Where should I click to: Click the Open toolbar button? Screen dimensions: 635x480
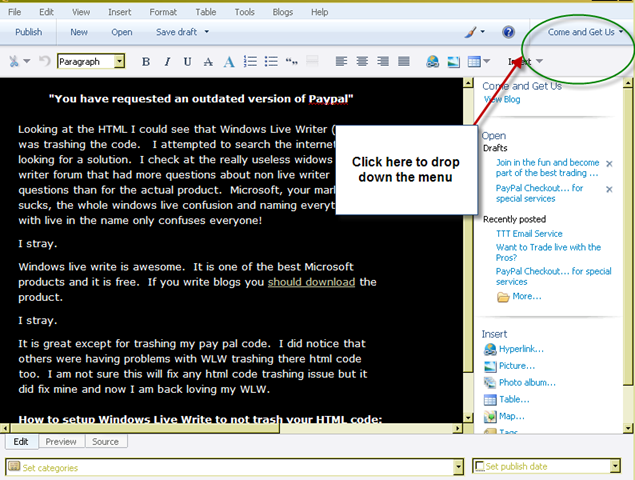pos(121,32)
